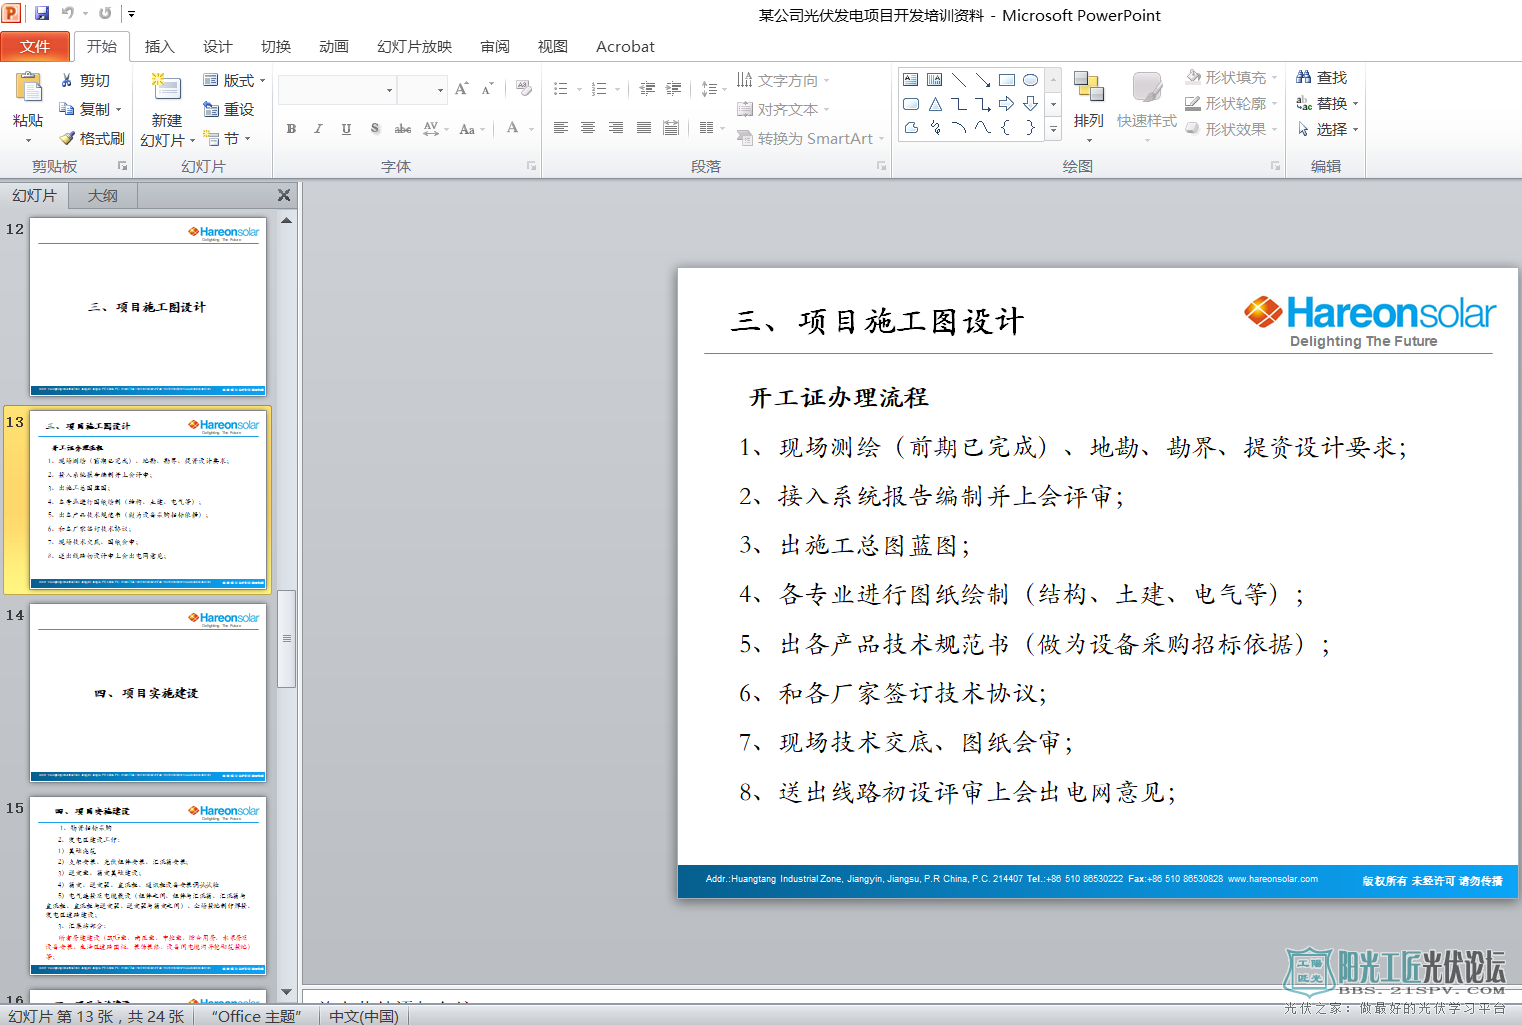The image size is (1522, 1025).
Task: Open the File (文件) tab
Action: pos(35,46)
